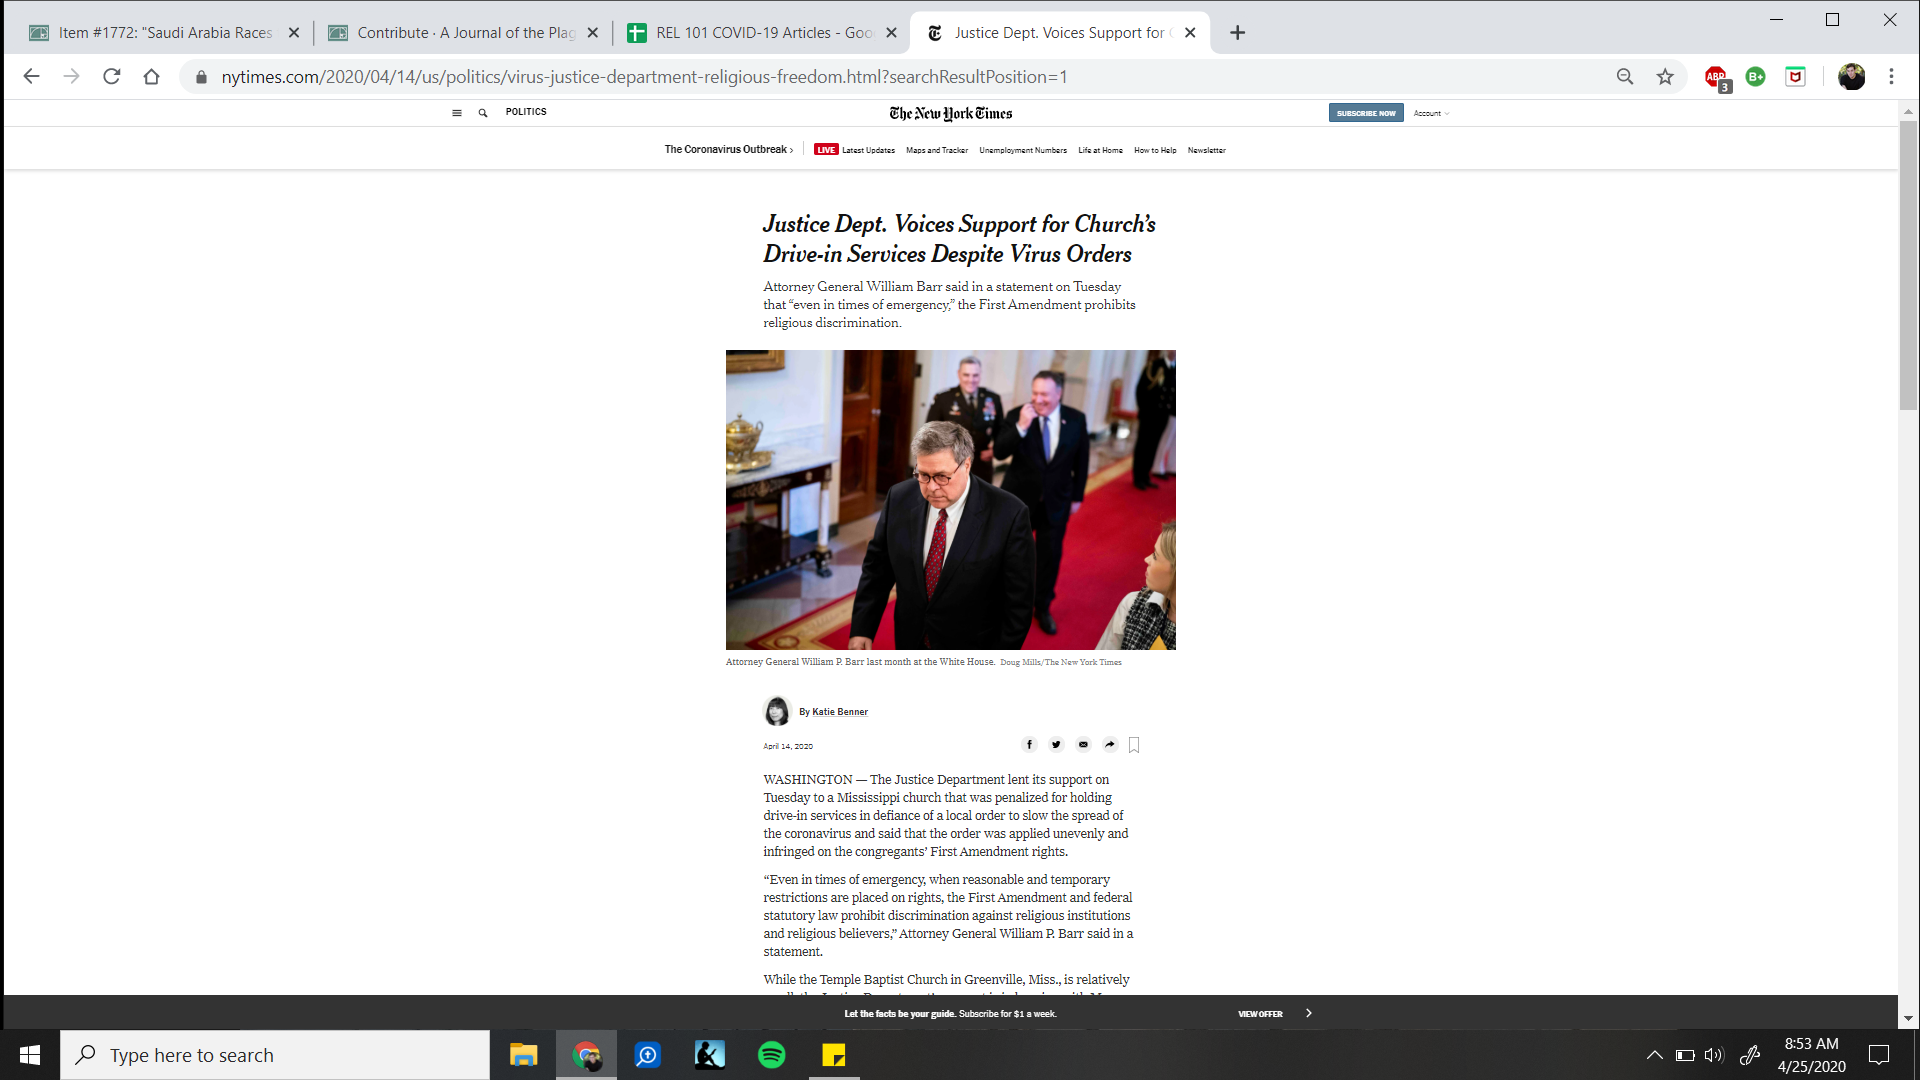Open the View Offer subscription banner

pyautogui.click(x=1260, y=1014)
